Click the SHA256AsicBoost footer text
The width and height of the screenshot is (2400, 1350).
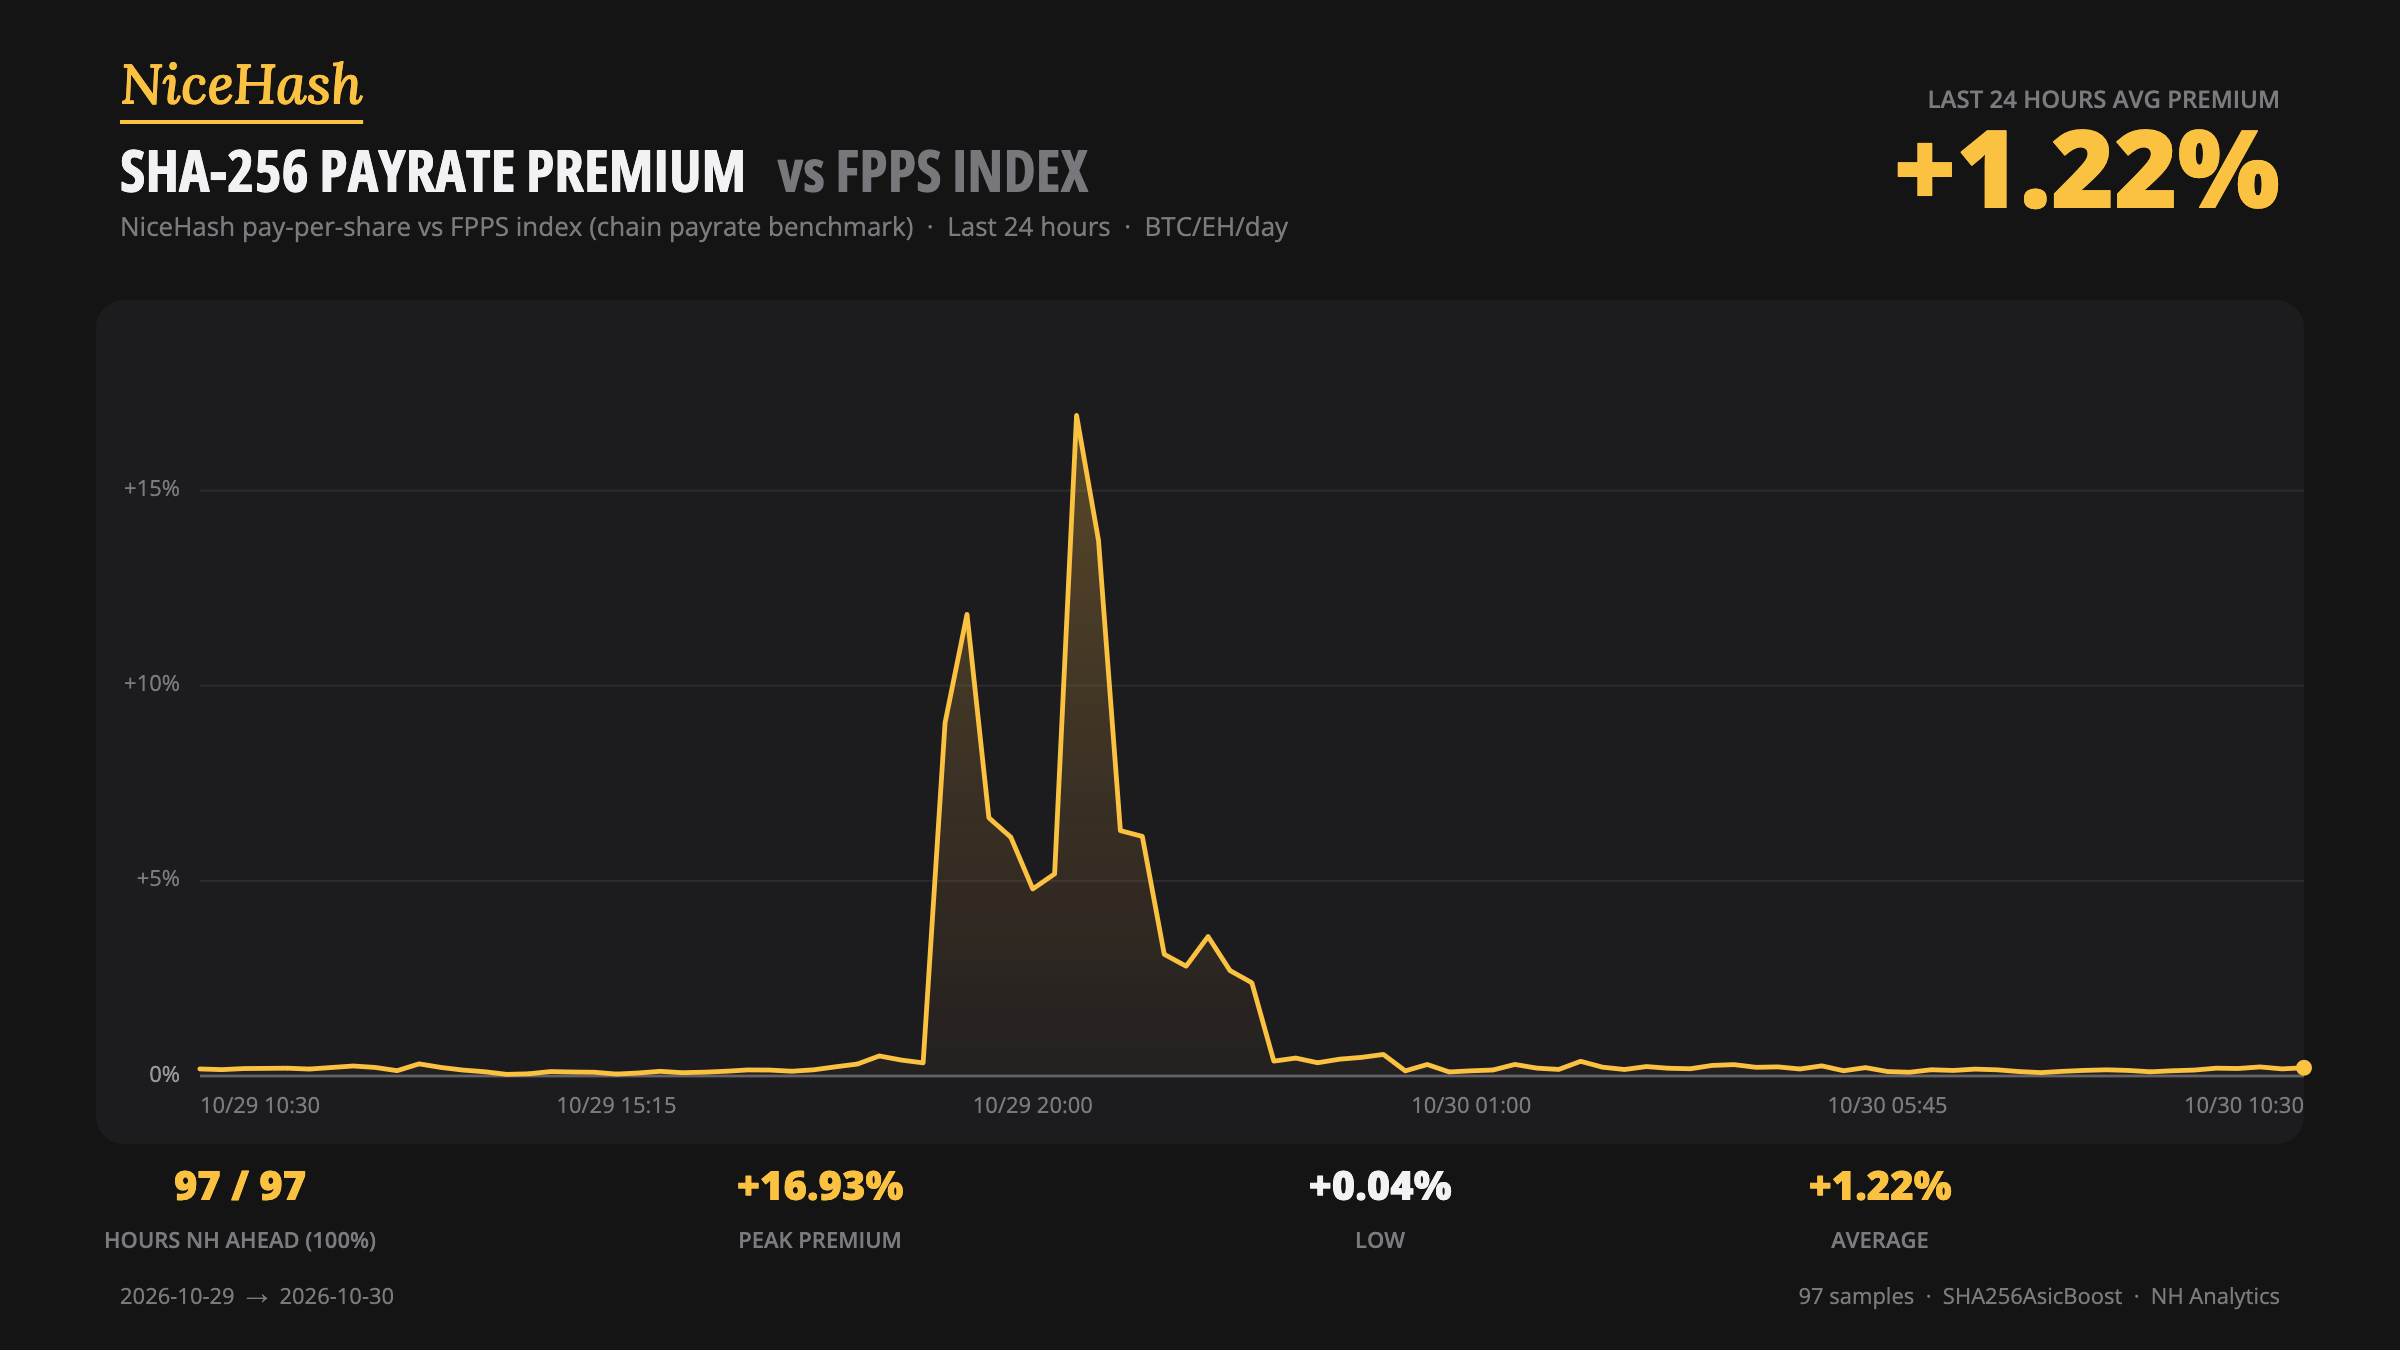2032,1297
